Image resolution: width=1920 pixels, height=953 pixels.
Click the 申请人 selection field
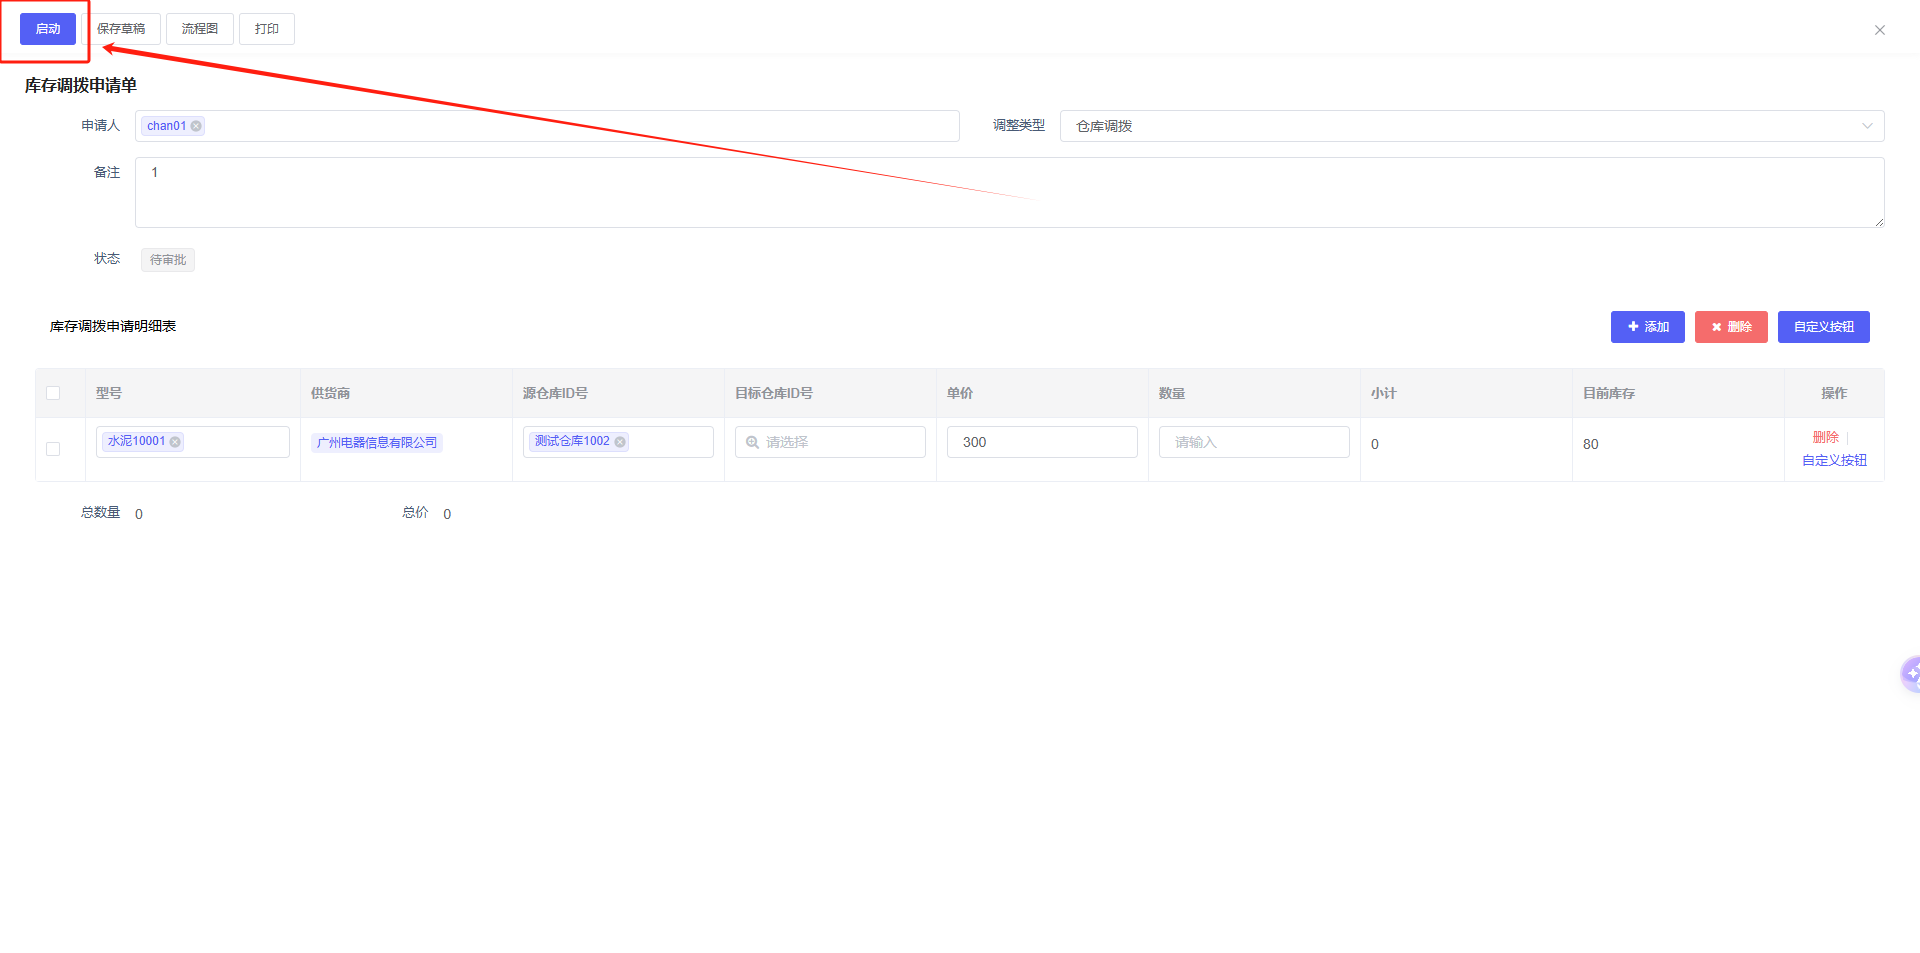[580, 126]
